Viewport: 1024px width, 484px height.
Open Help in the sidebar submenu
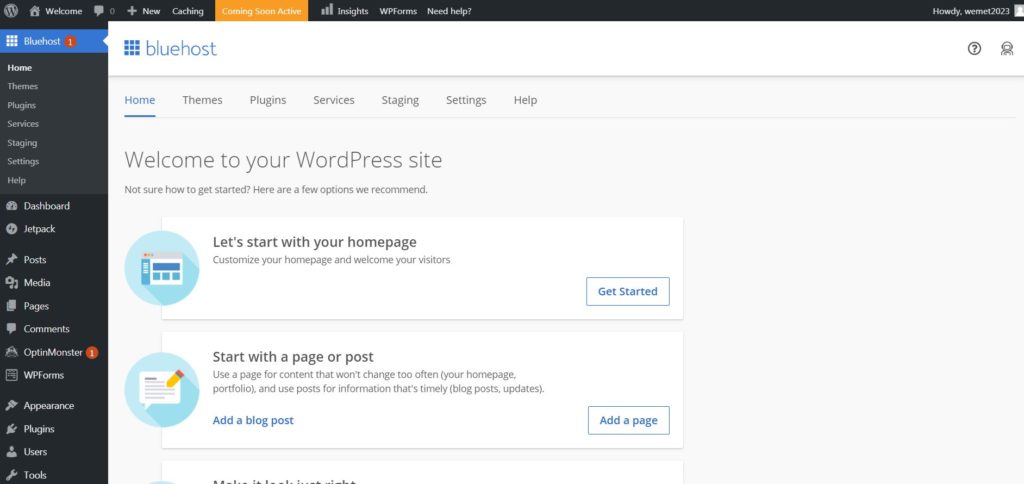coord(16,180)
